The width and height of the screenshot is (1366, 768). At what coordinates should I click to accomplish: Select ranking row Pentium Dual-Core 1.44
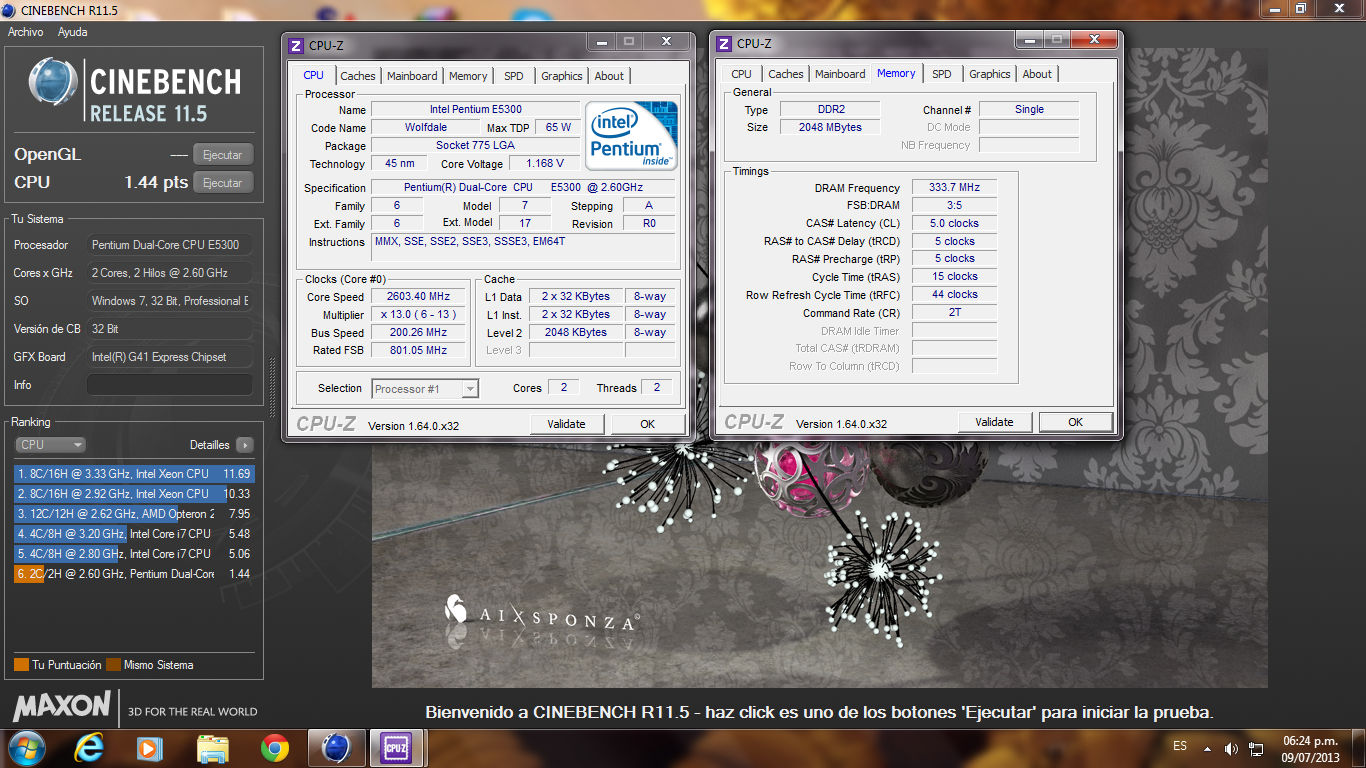coord(134,574)
